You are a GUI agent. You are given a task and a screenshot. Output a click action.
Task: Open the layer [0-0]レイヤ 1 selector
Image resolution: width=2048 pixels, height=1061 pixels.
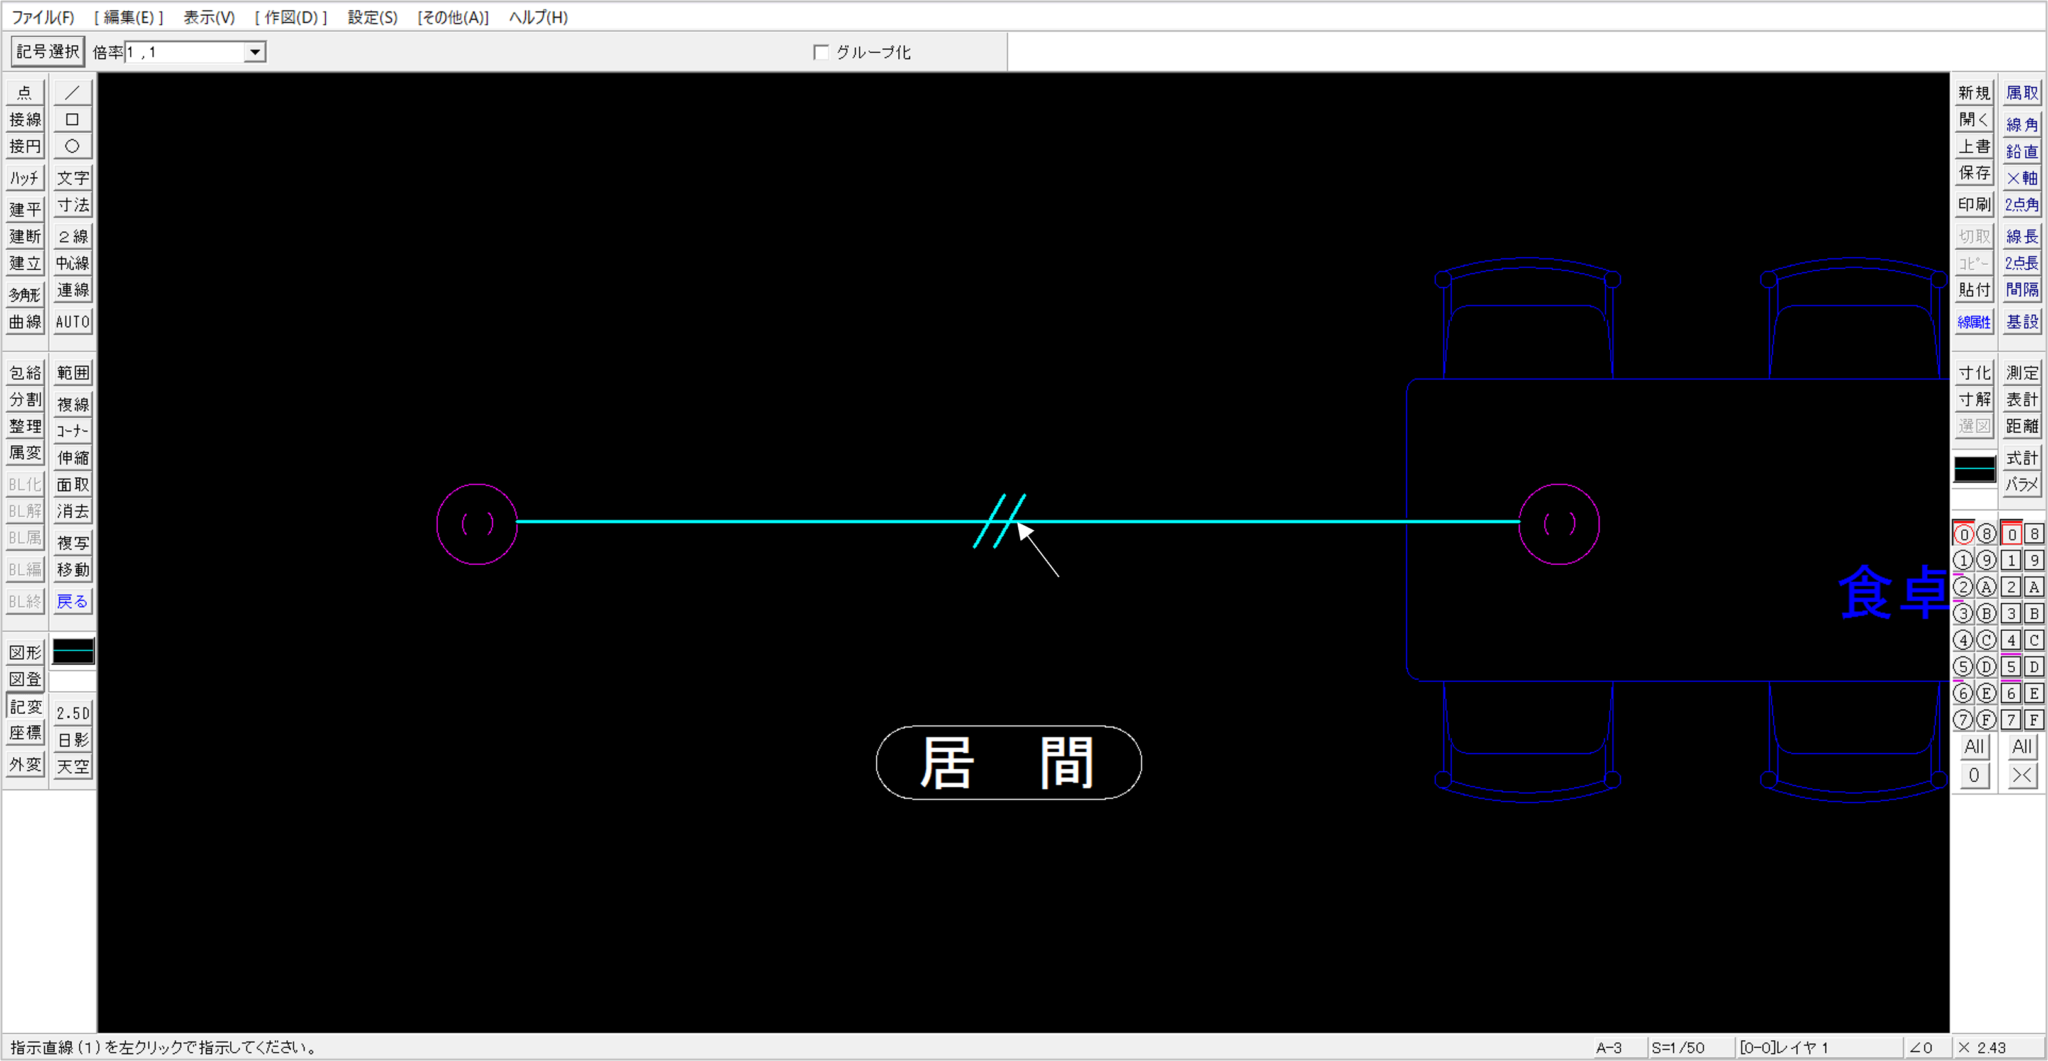coord(1784,1048)
